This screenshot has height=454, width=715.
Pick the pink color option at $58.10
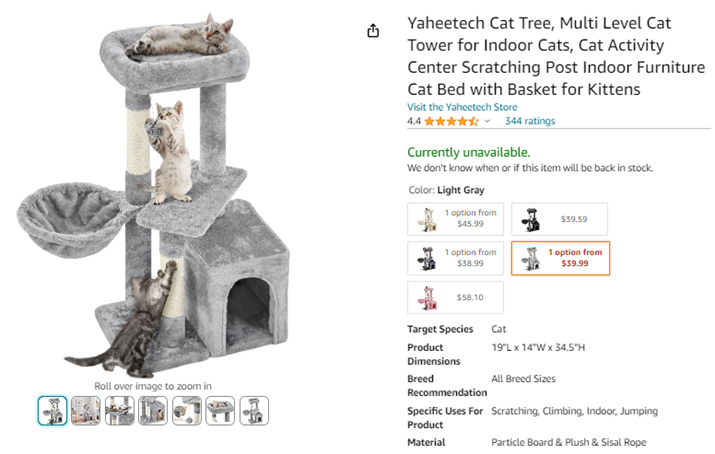pyautogui.click(x=455, y=297)
